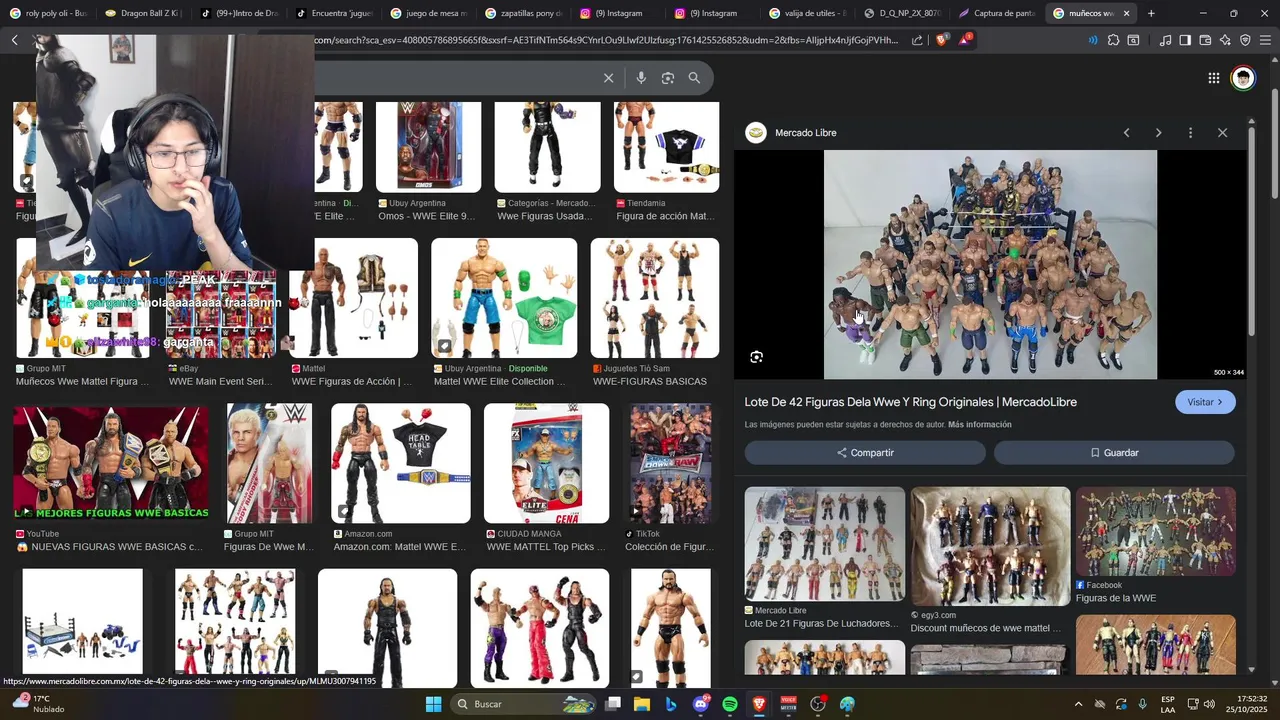Click the address bar URL
Image resolution: width=1280 pixels, height=720 pixels.
click(x=608, y=40)
